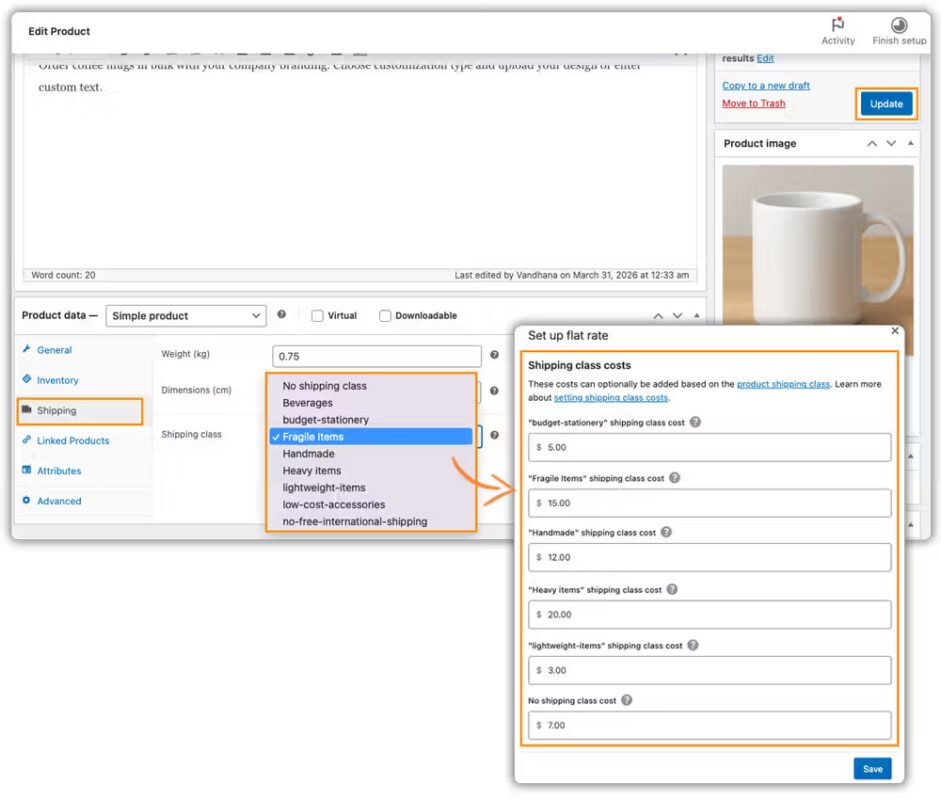Collapse the Product data panel

[697, 316]
